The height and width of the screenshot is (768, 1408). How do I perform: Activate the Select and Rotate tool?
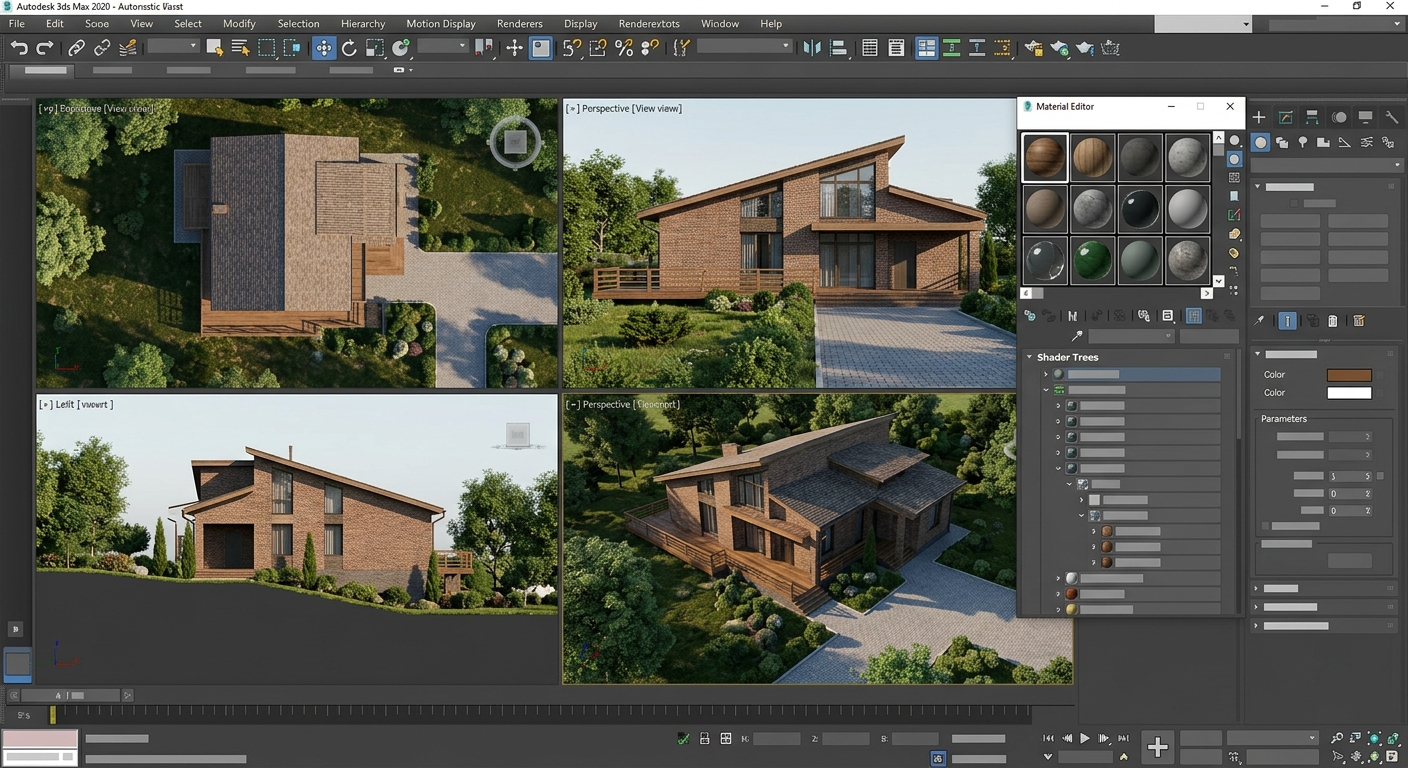(x=350, y=47)
